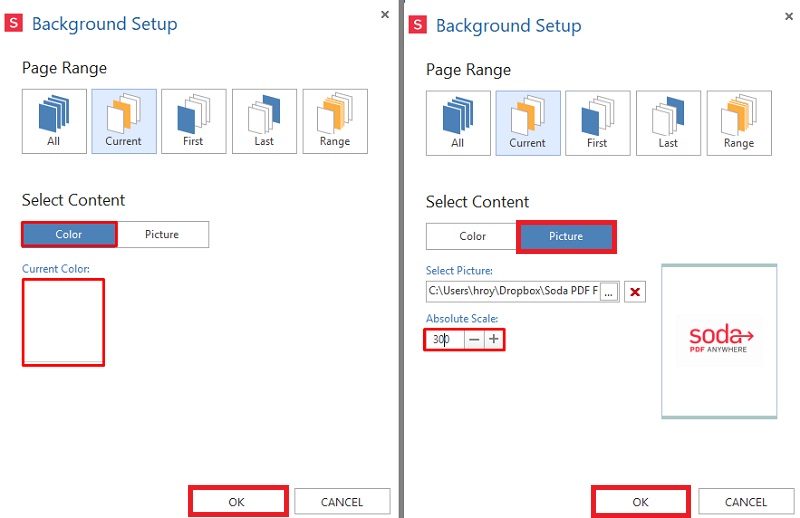Screen dimensions: 800x518
Task: Confirm with OK in left dialog
Action: [237, 502]
